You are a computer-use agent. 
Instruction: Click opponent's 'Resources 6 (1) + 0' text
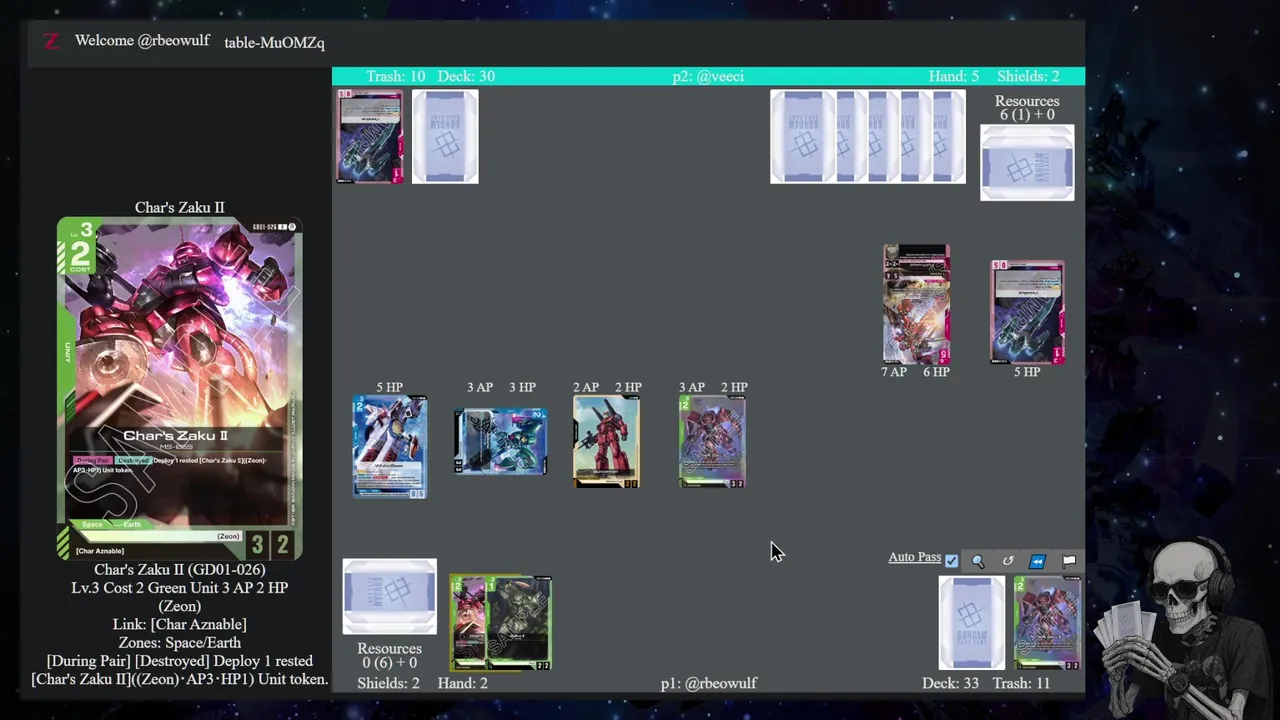[x=1027, y=108]
